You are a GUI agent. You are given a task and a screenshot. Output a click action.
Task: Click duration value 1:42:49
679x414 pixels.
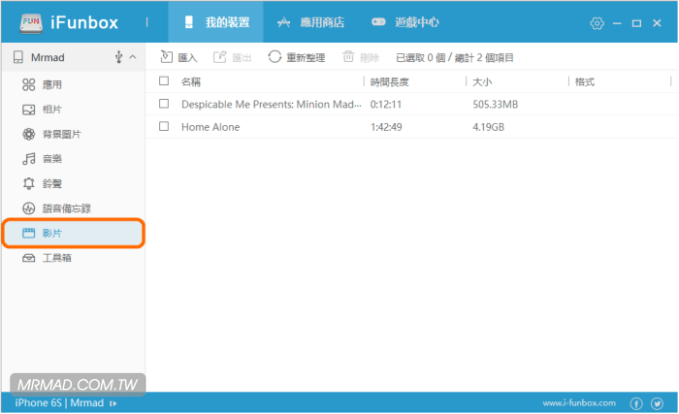click(x=386, y=127)
